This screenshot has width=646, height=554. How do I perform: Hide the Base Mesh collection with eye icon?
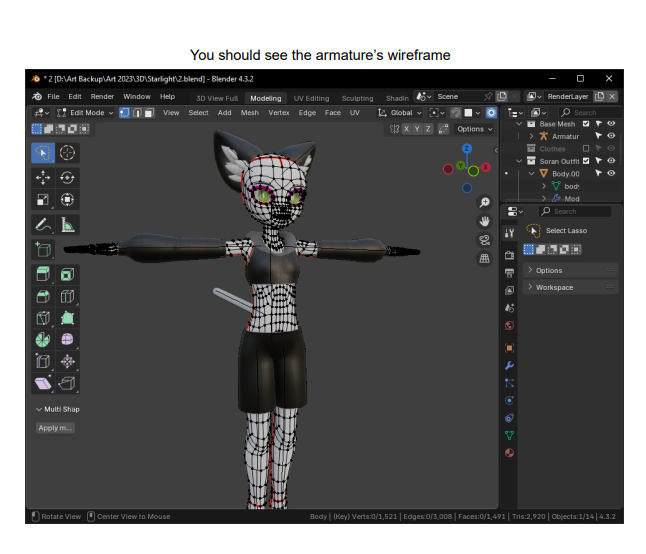tap(611, 124)
